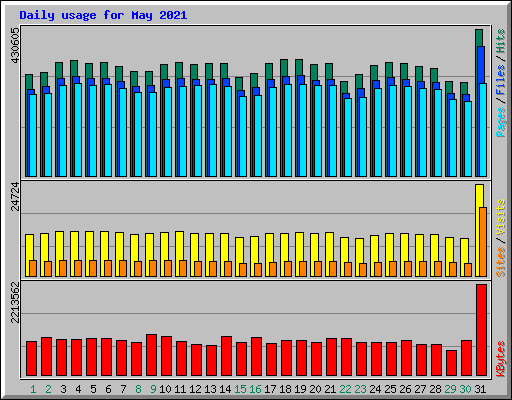Click the Pages legend label
The image size is (512, 400).
501,122
